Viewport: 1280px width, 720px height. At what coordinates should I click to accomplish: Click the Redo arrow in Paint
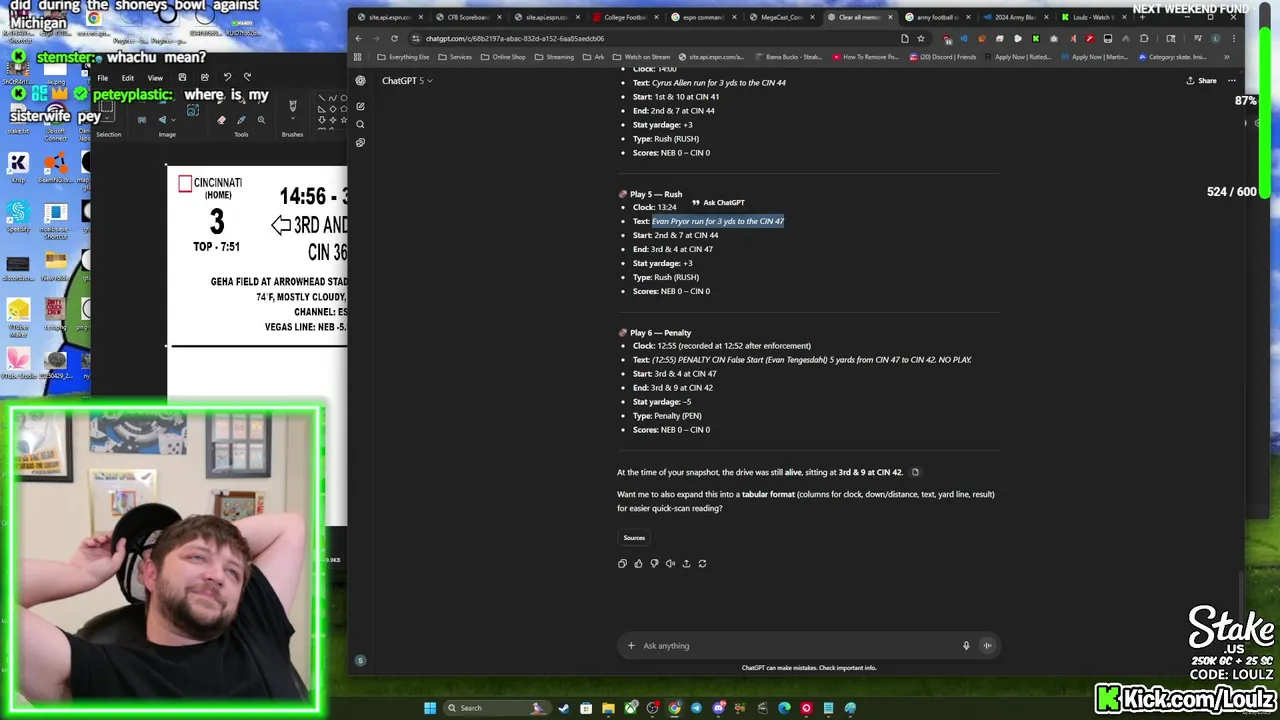pyautogui.click(x=247, y=77)
